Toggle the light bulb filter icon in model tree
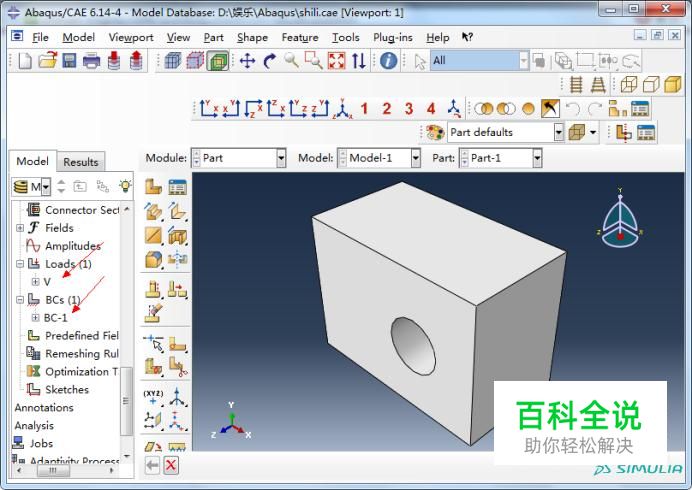 point(125,186)
